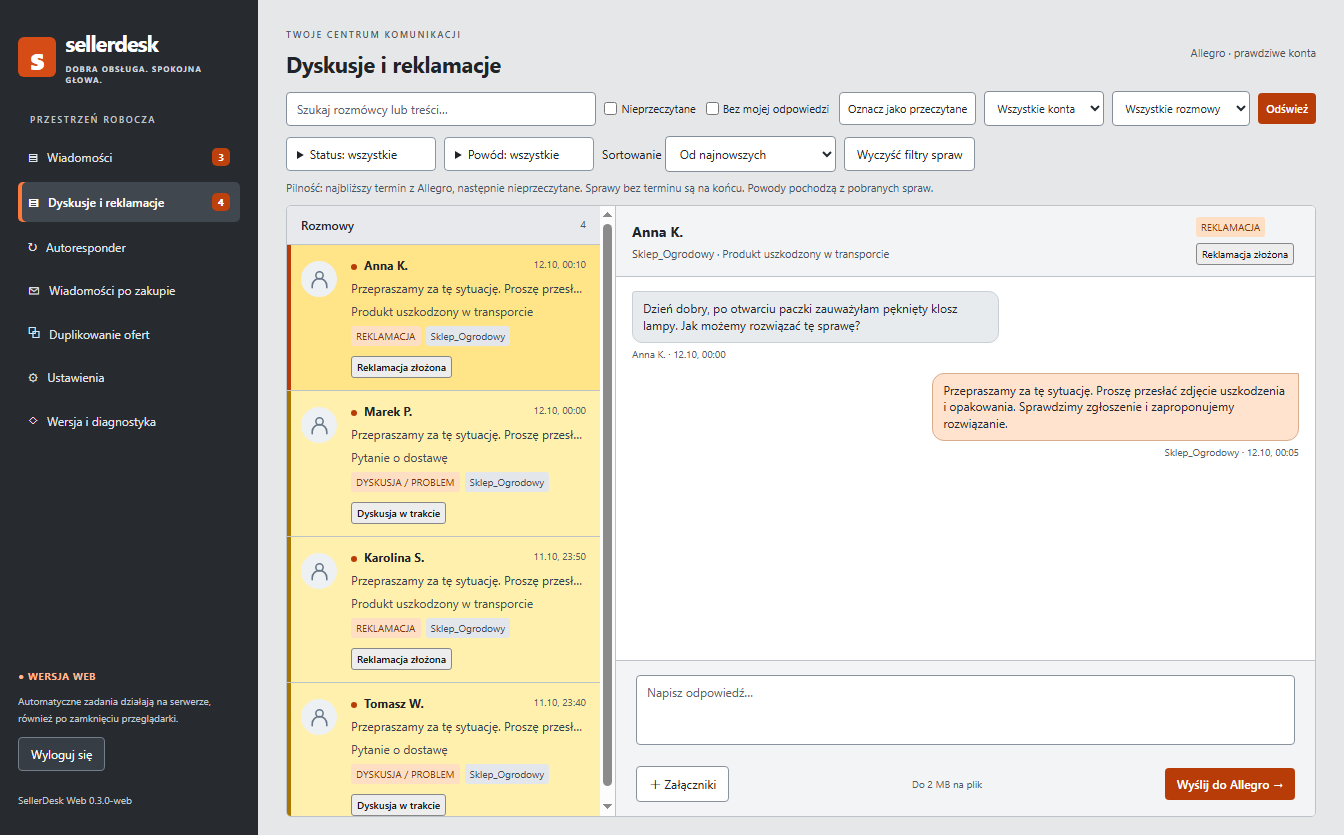Viewport: 1344px width, 835px height.
Task: Click the Rozmowy count 4
Action: (583, 225)
